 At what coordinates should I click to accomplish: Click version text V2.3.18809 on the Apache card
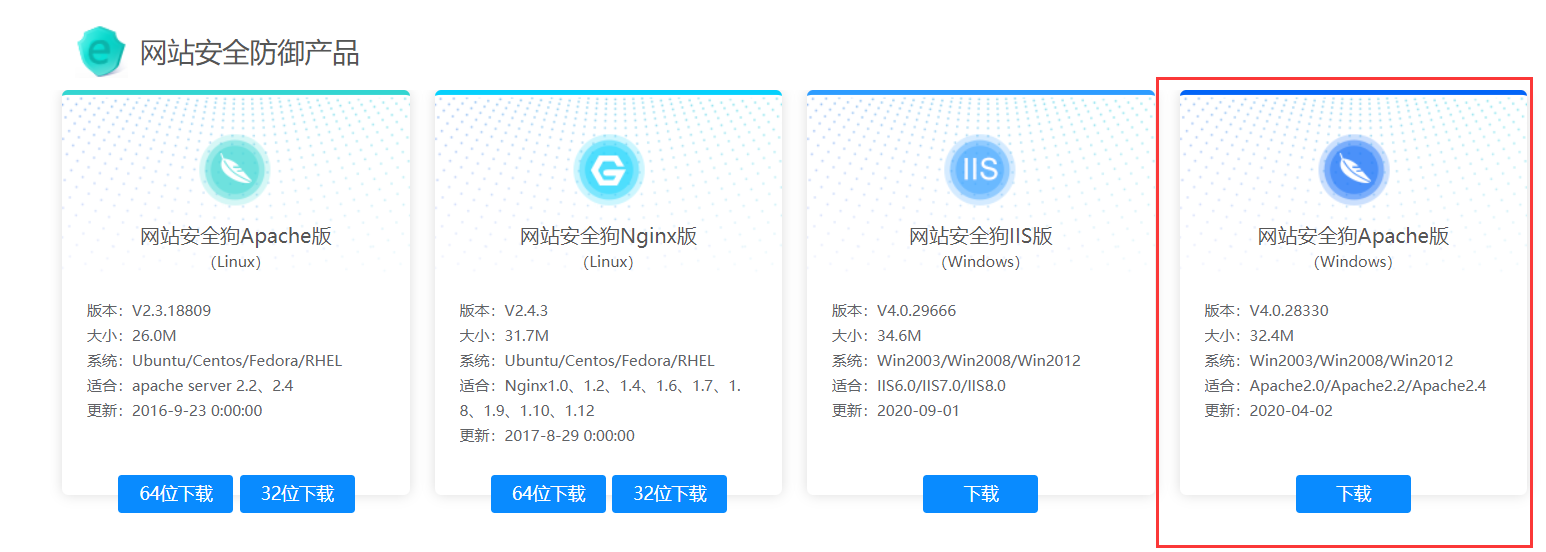171,311
